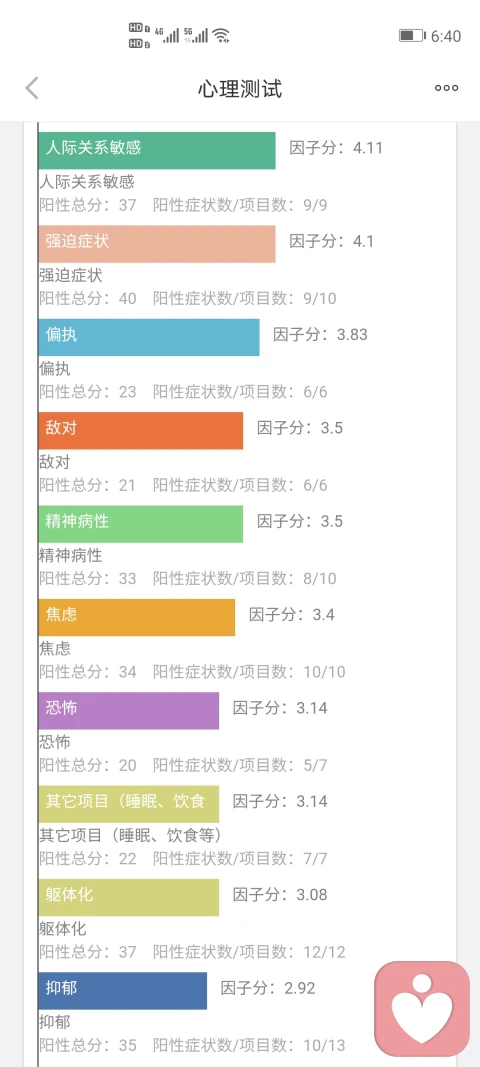
Task: Select the 躯体化 bar
Action: (x=129, y=897)
